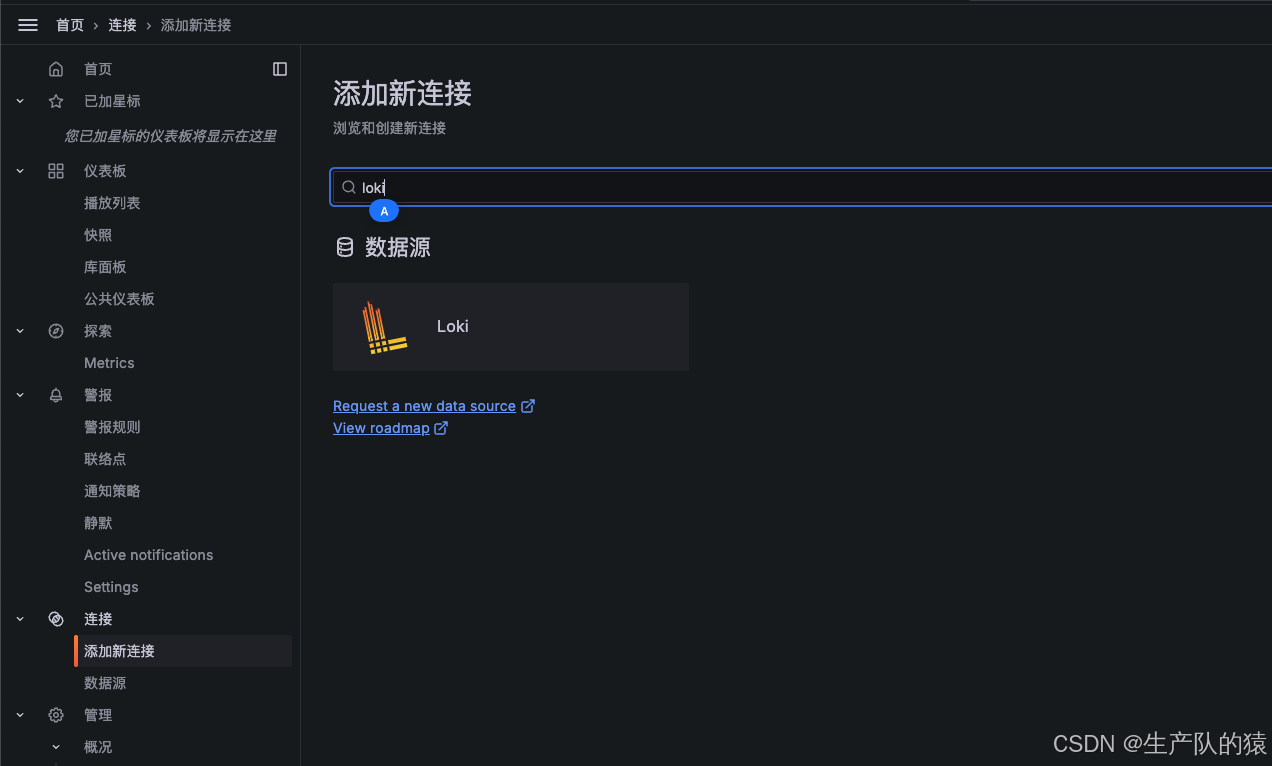Open 公共仪表板 in sidebar
This screenshot has height=766, width=1272.
tap(119, 299)
